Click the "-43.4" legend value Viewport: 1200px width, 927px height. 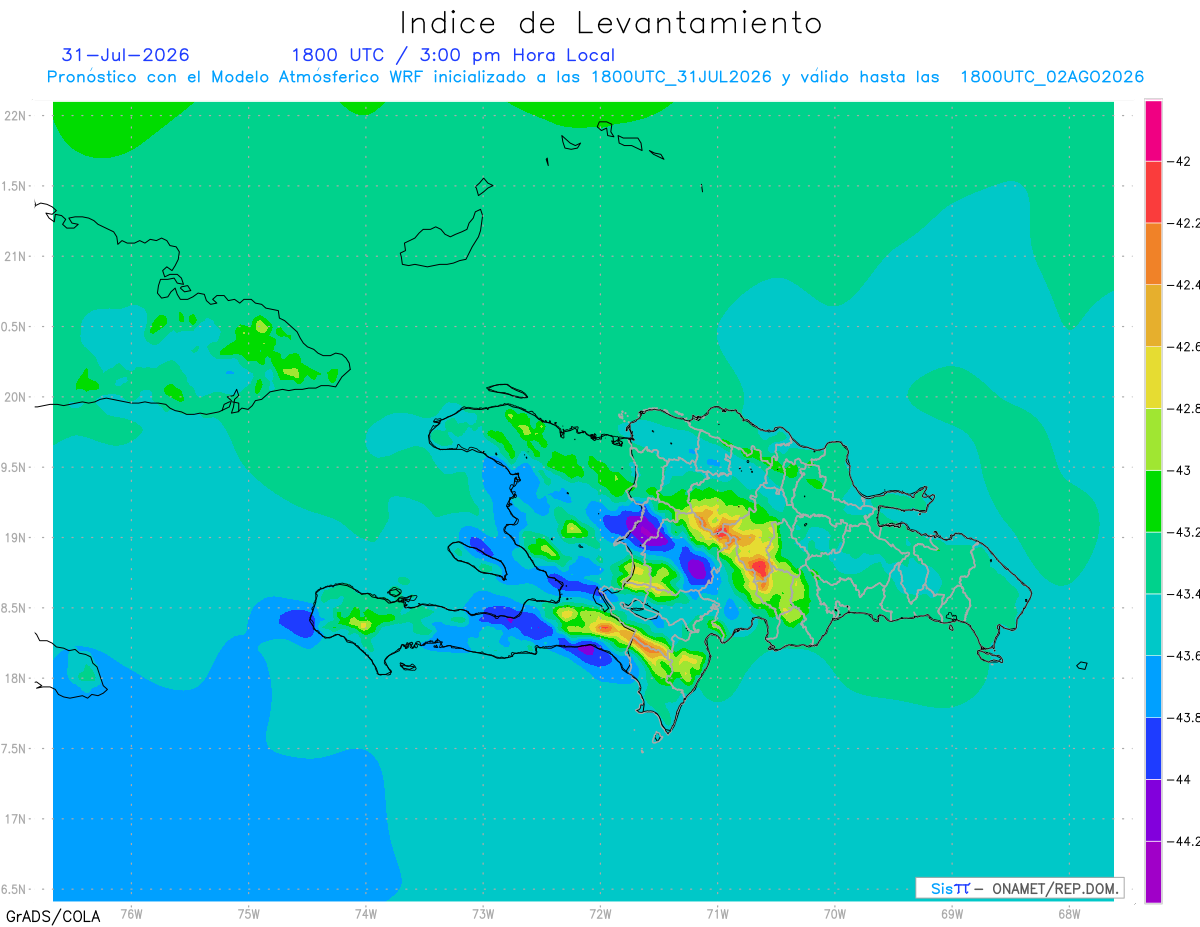coord(1183,594)
